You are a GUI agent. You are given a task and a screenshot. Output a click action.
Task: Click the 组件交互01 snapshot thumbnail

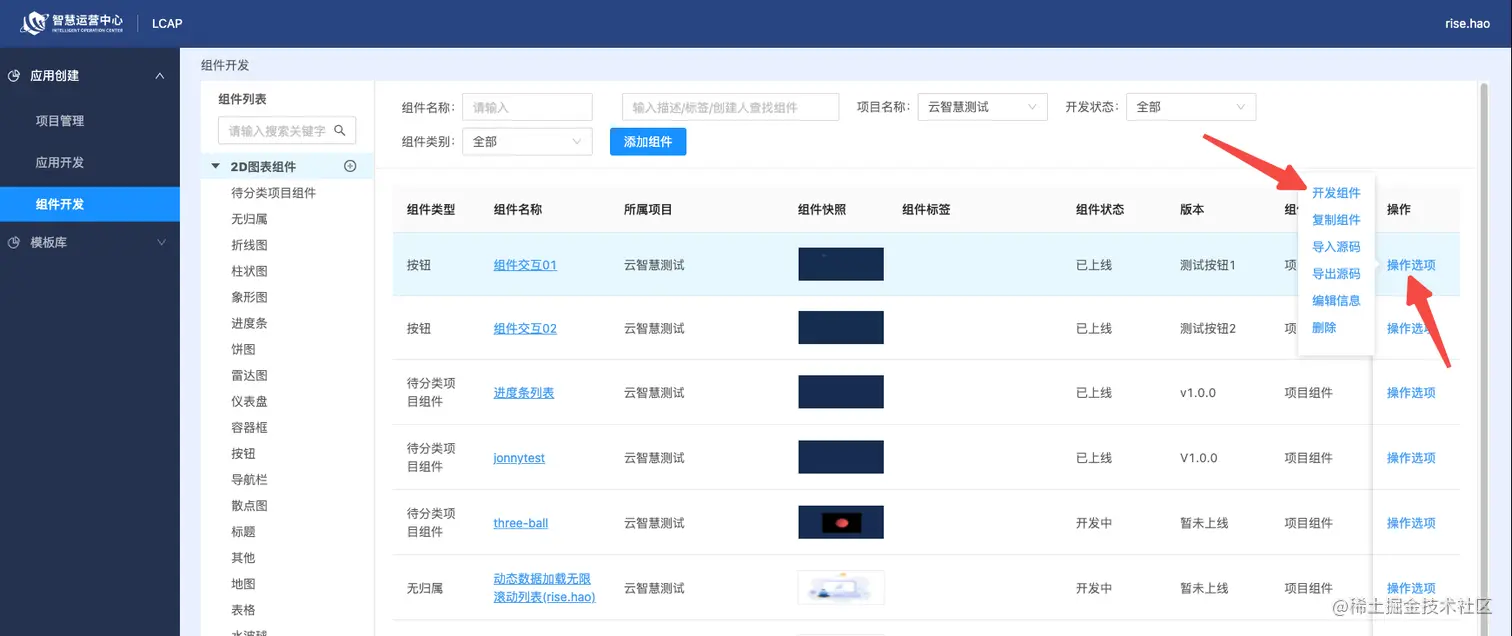(841, 264)
